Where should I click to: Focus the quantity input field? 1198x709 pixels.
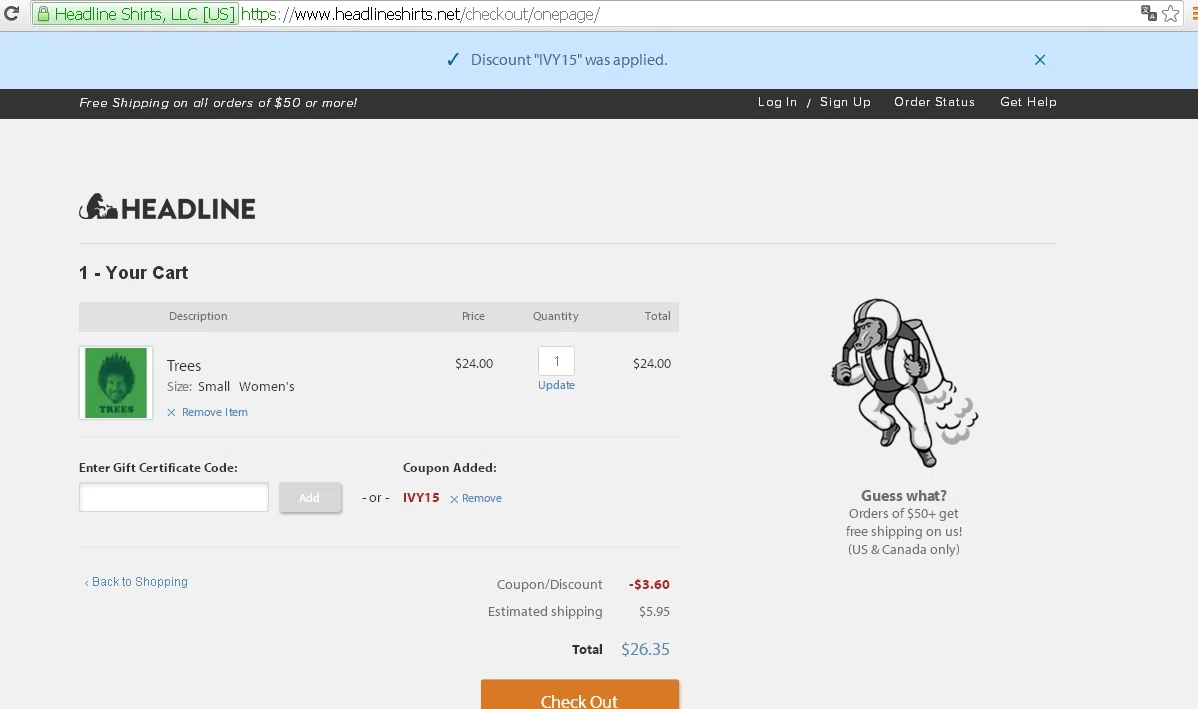coord(556,361)
